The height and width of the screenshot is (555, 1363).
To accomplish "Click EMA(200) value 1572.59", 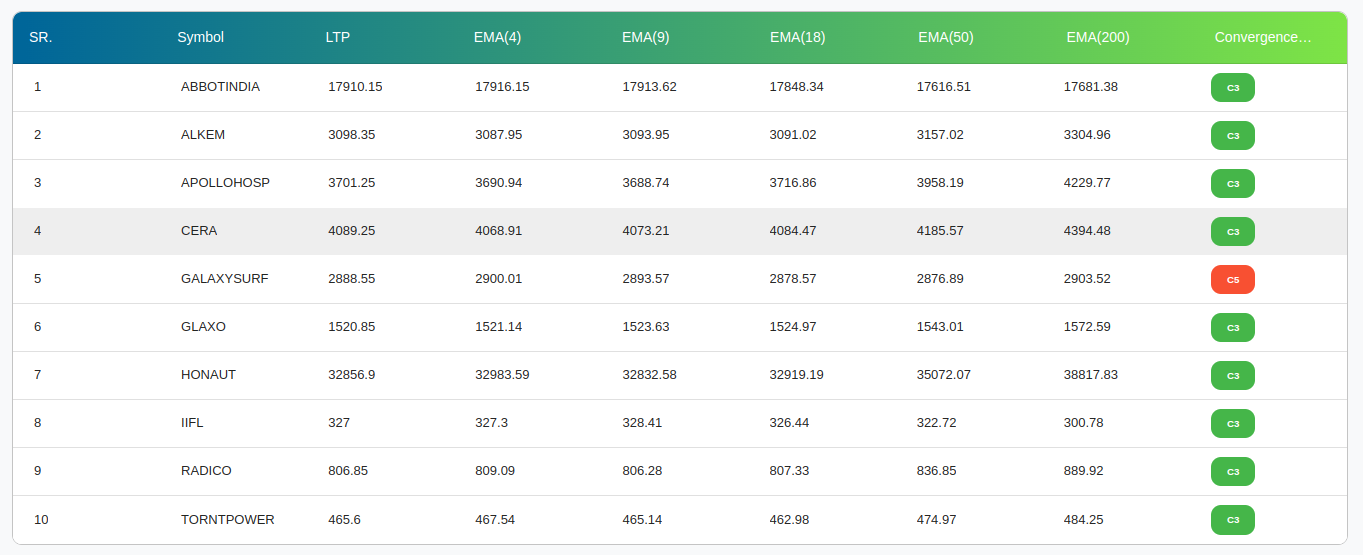I will click(1088, 327).
